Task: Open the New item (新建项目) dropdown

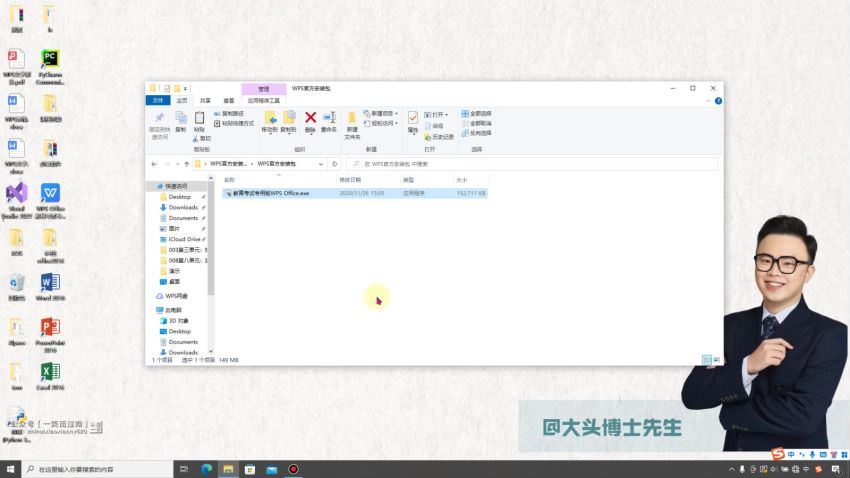Action: coord(381,114)
